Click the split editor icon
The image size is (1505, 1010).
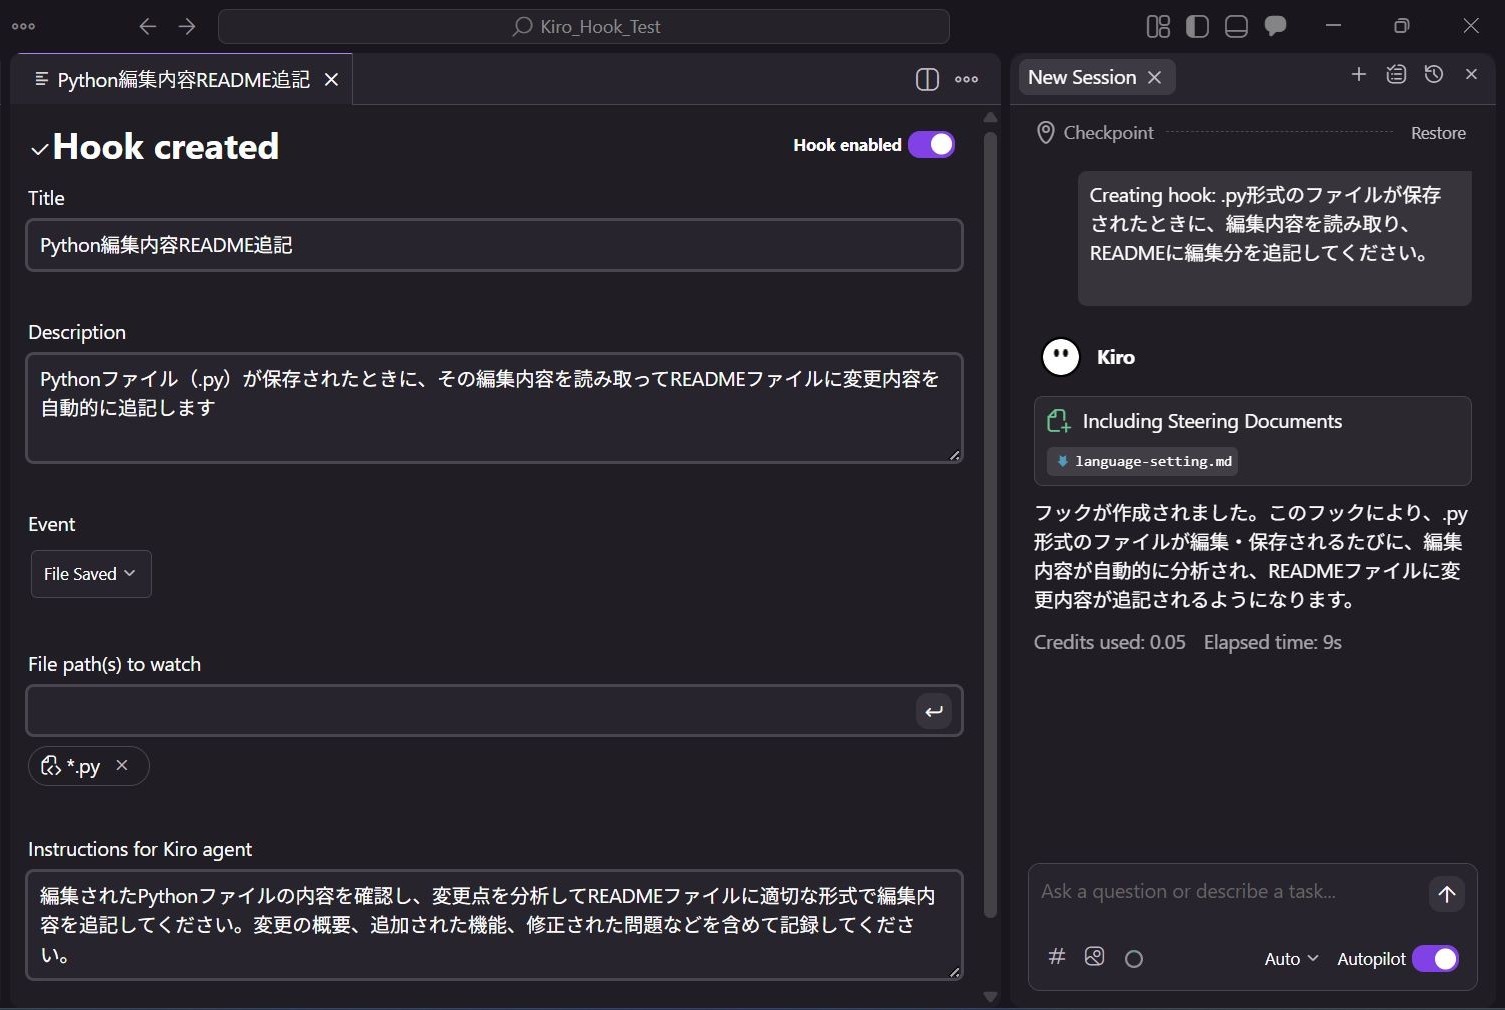(x=927, y=80)
